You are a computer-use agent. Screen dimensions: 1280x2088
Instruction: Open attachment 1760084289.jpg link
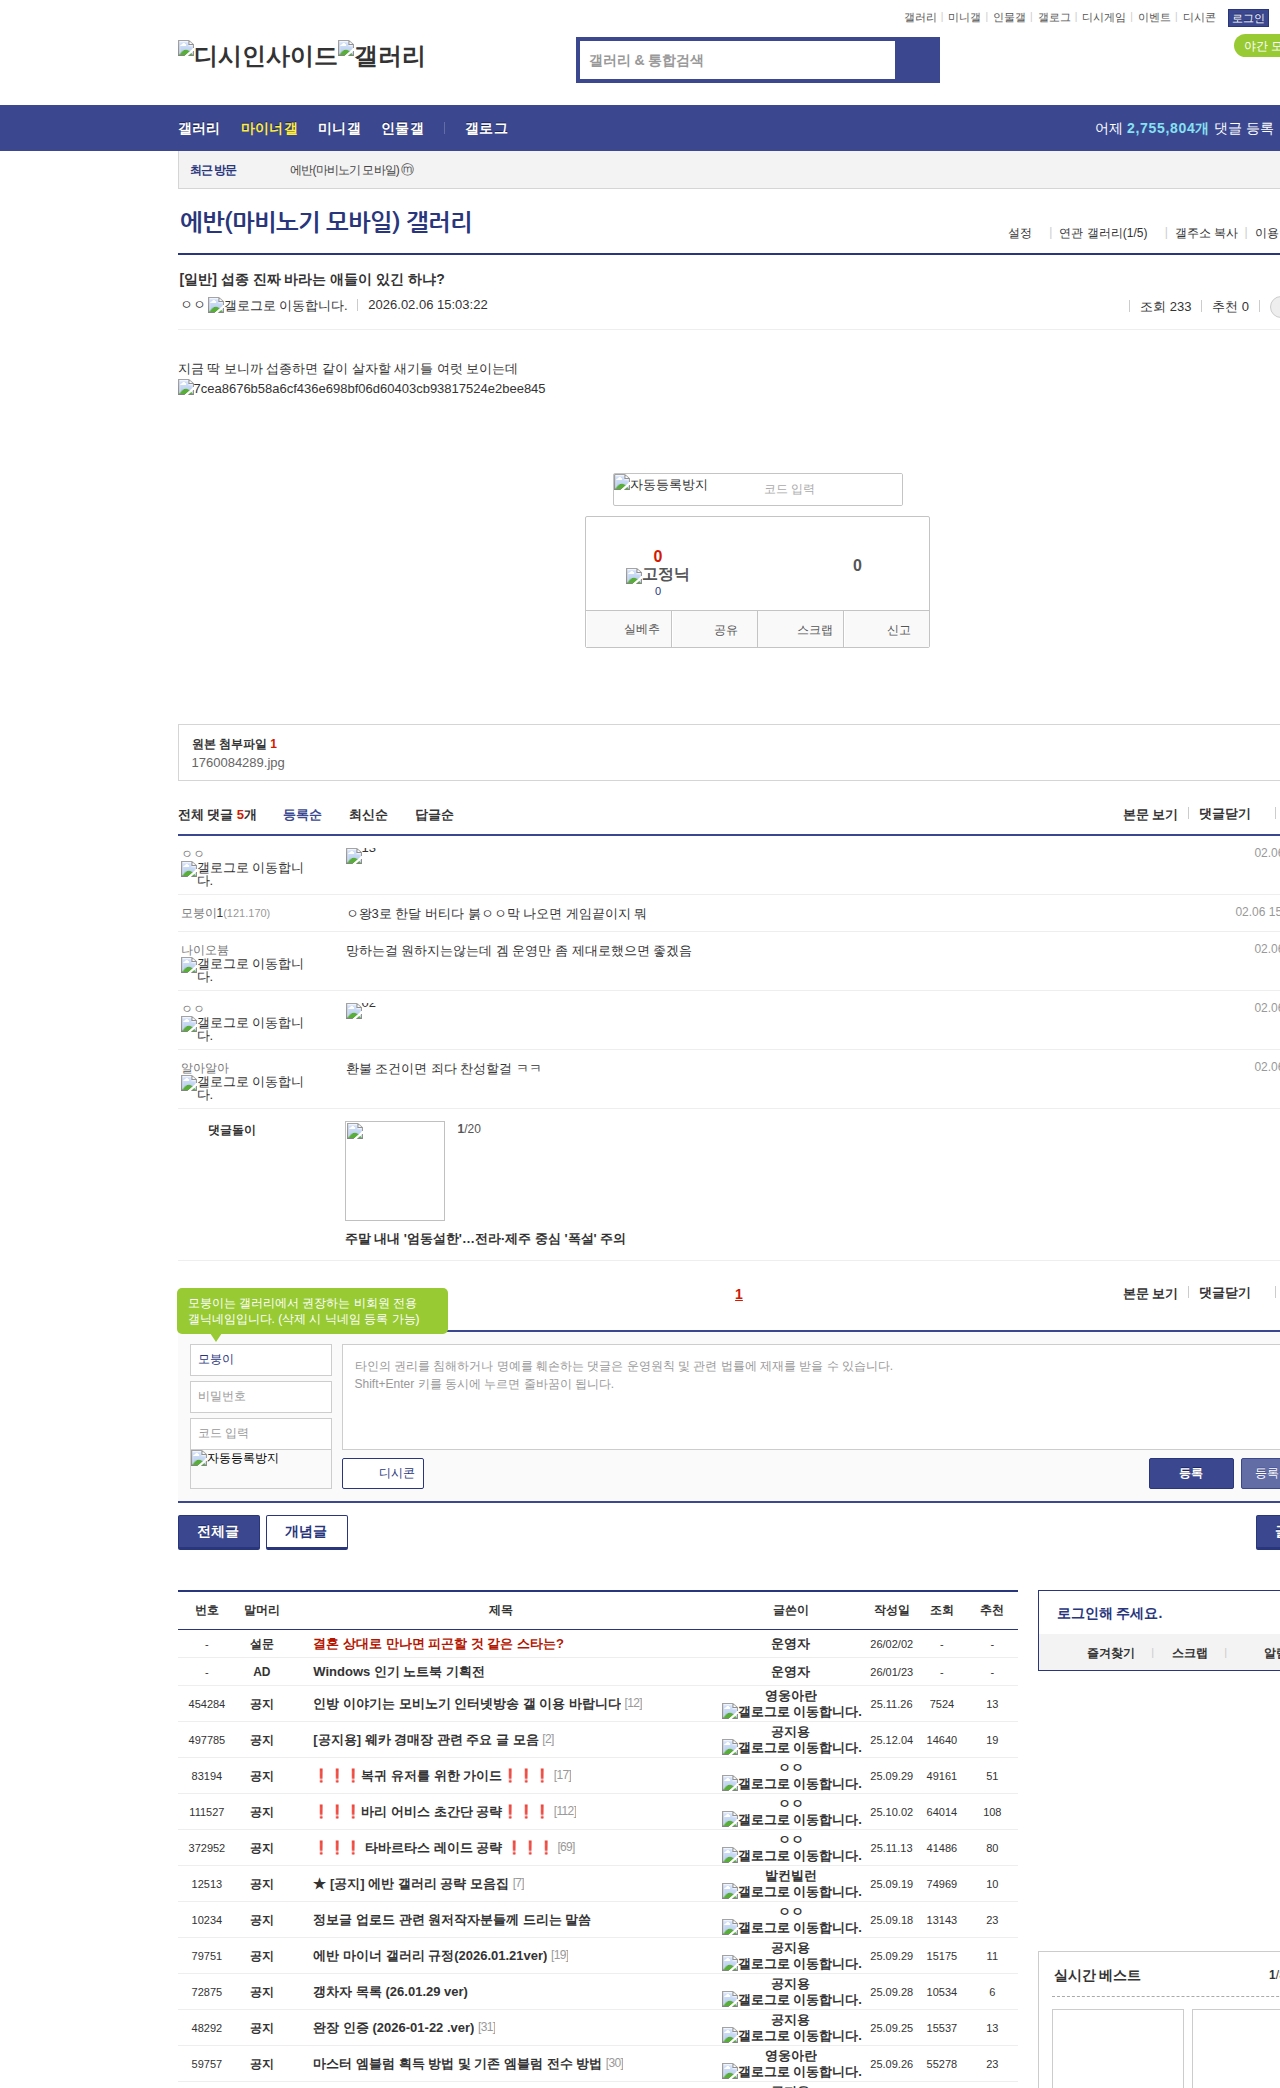click(x=238, y=763)
